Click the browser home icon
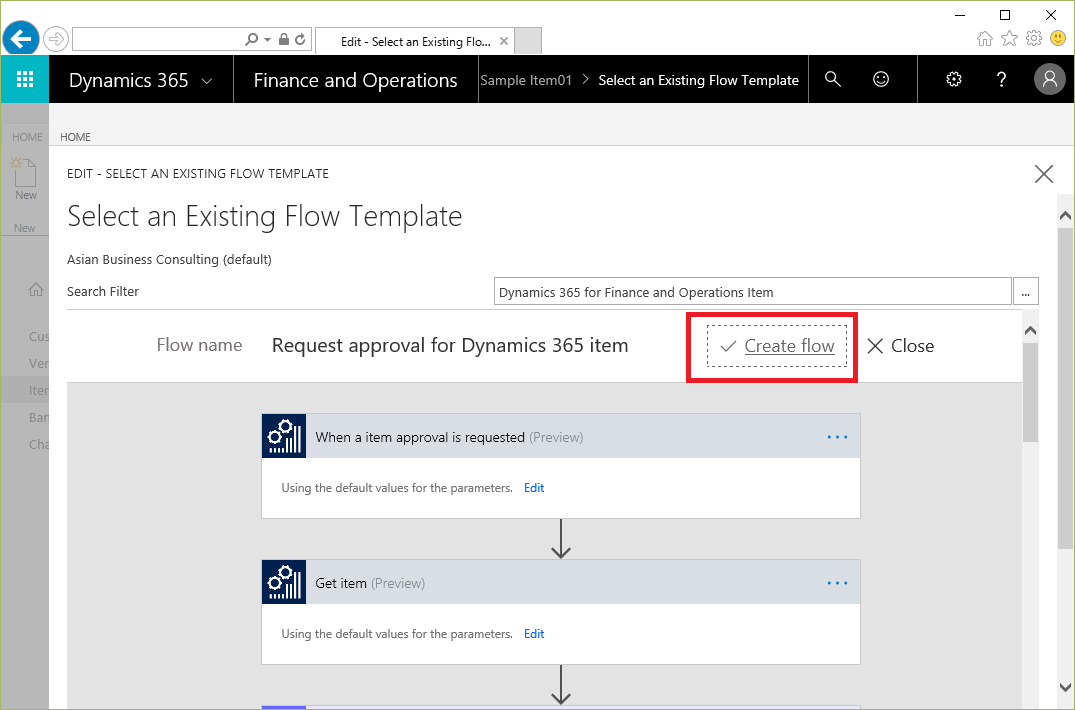This screenshot has height=710, width=1075. [x=985, y=38]
